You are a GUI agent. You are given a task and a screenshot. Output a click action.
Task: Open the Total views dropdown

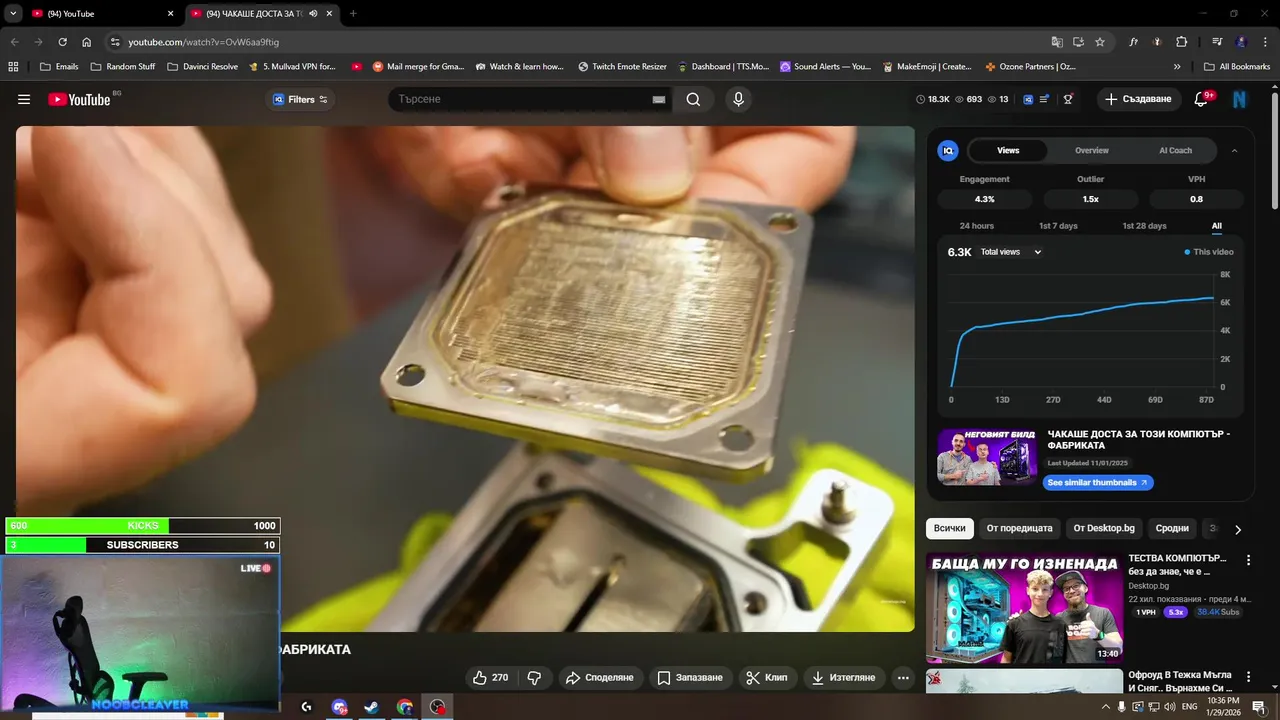[1011, 252]
